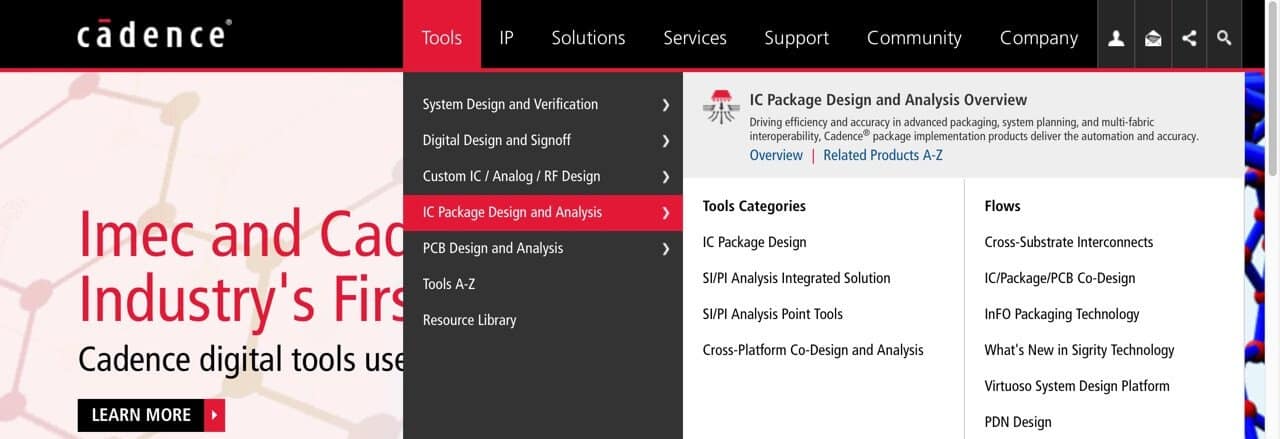The image size is (1280, 439).
Task: Click Related Products A-Z link
Action: 883,155
